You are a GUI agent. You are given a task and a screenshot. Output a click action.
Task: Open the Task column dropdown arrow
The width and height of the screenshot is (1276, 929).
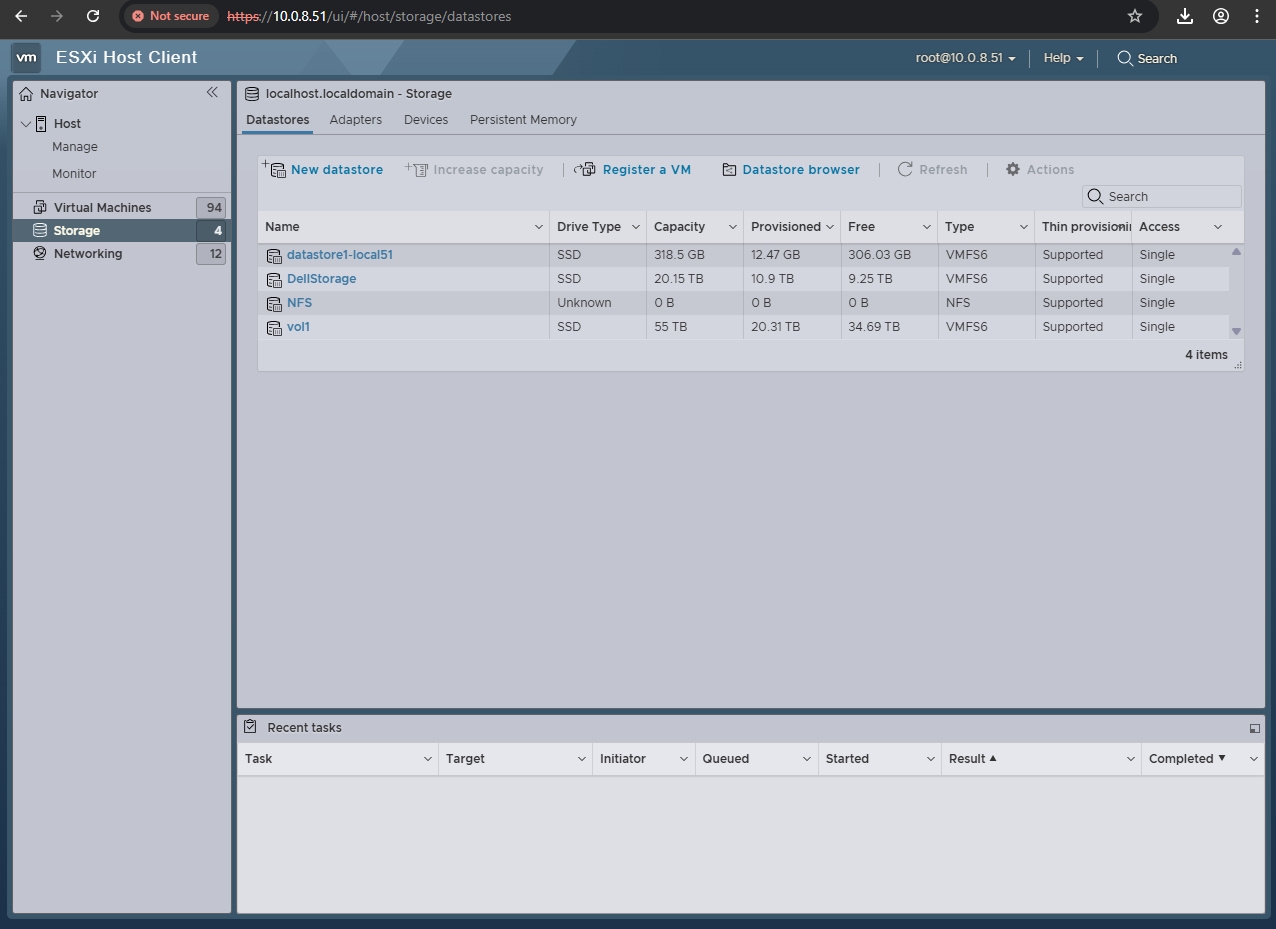tap(428, 759)
